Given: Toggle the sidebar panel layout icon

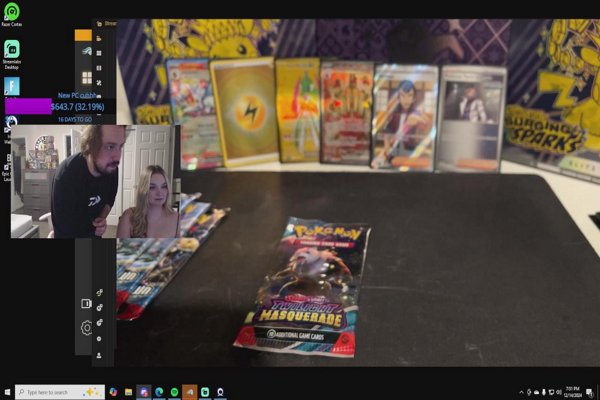Looking at the screenshot, I should (86, 304).
